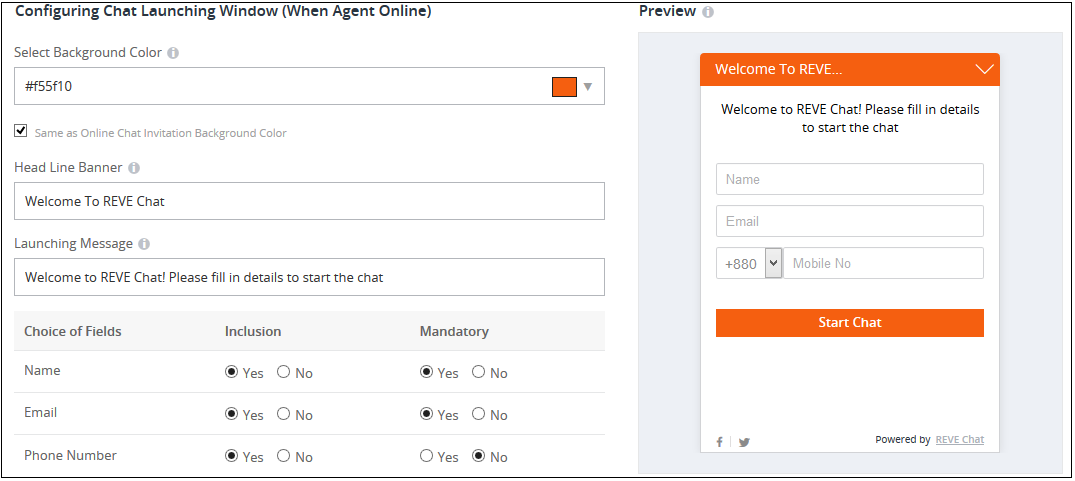Open REVE Chat link in footer
This screenshot has width=1075, height=481.
click(960, 440)
